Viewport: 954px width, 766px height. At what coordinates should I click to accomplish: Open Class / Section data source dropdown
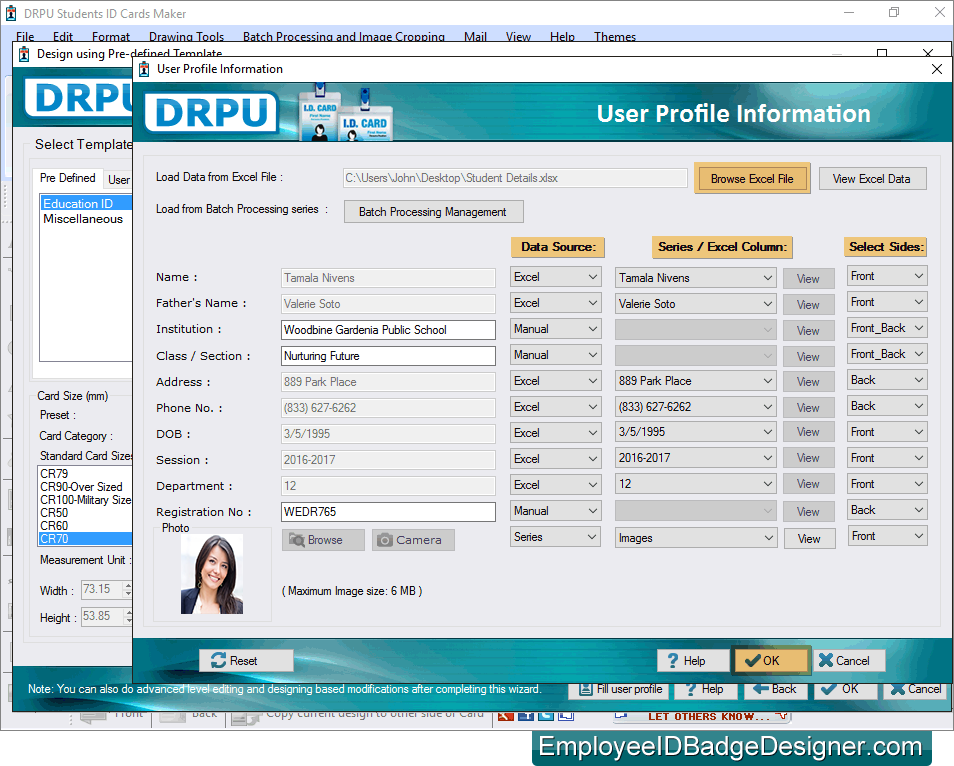click(x=555, y=355)
